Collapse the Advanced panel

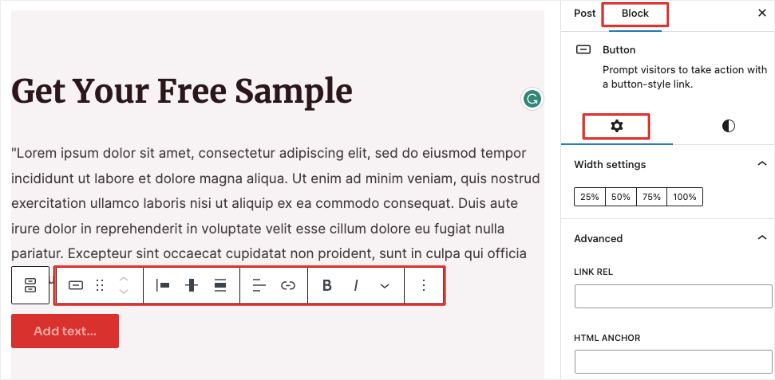point(762,238)
